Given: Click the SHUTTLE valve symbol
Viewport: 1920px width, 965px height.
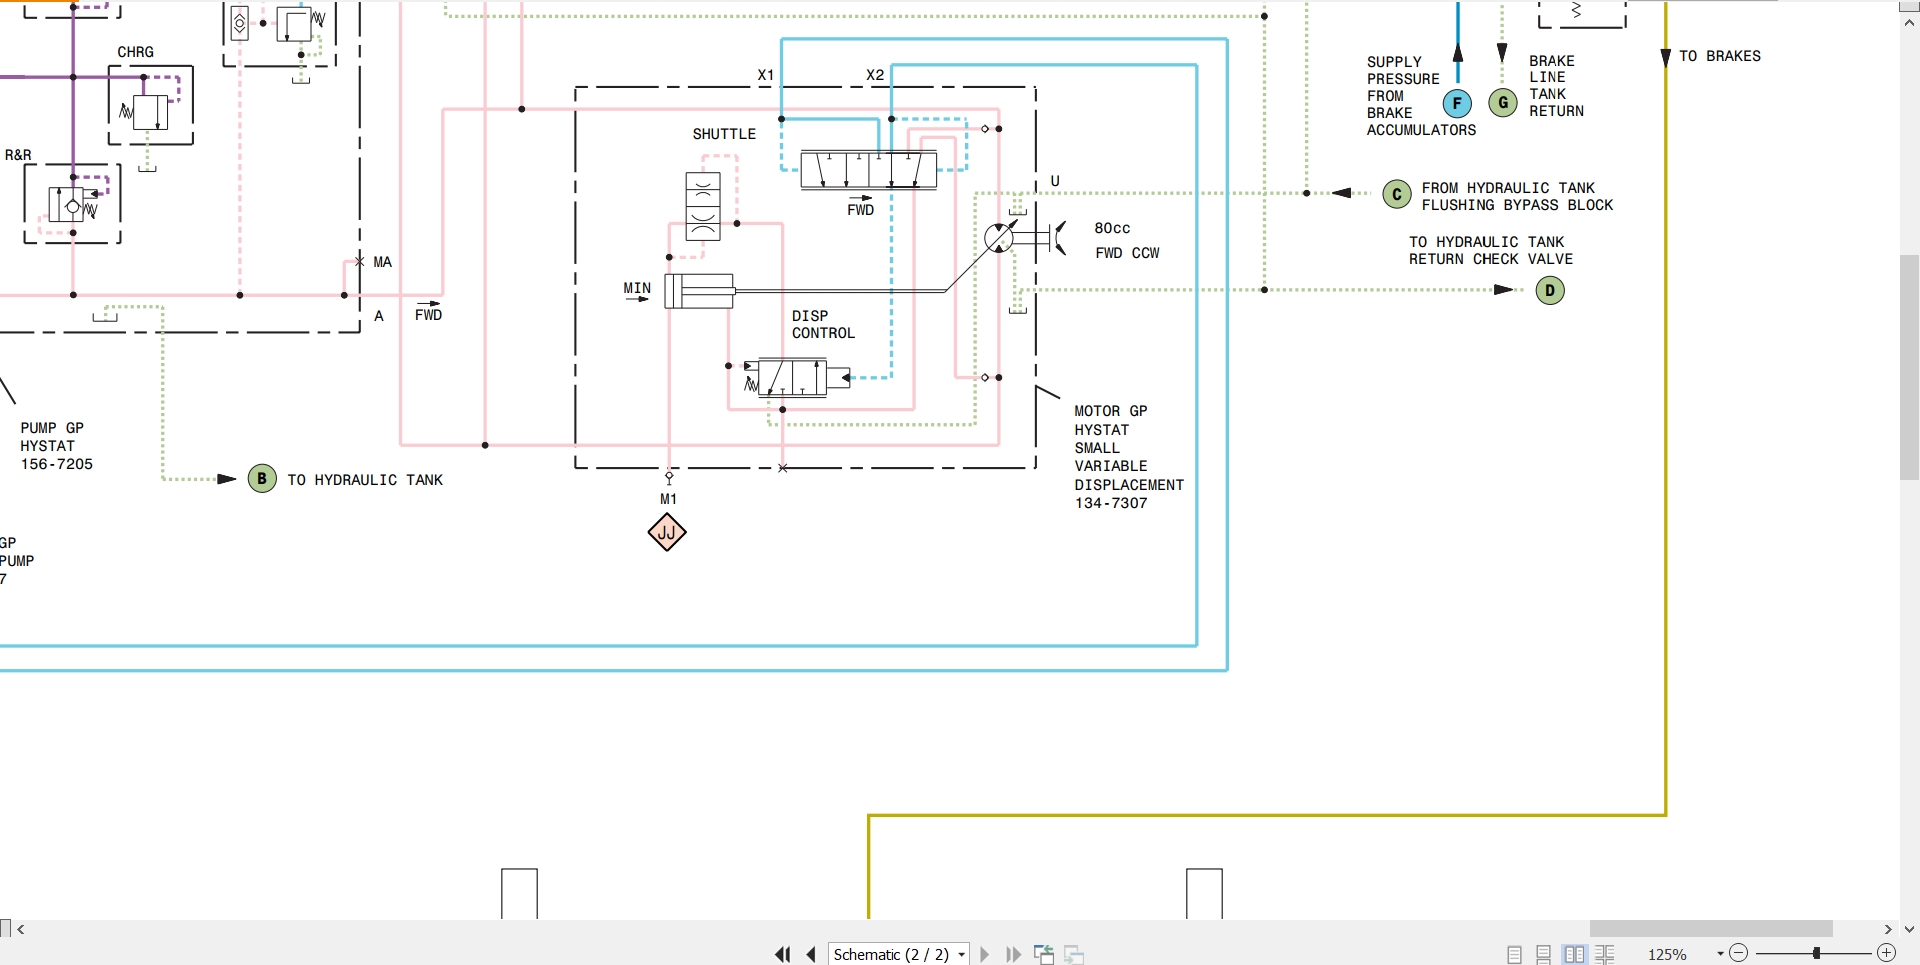Looking at the screenshot, I should [x=703, y=207].
